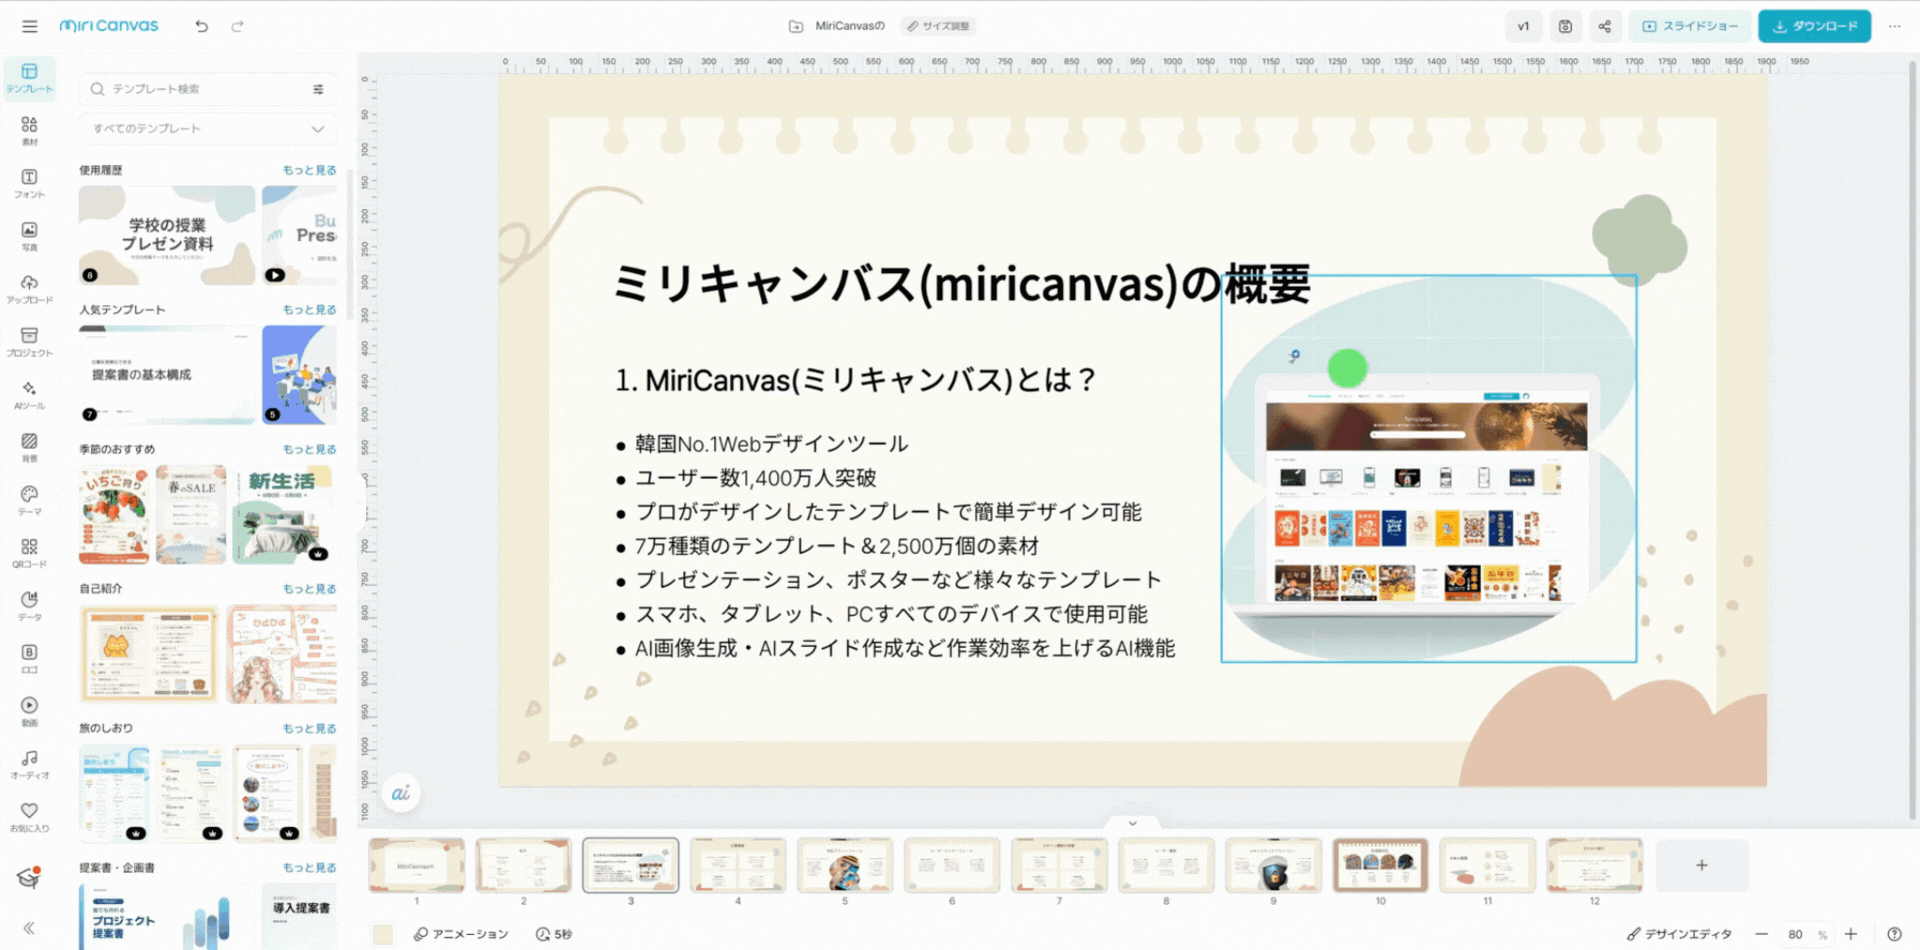The height and width of the screenshot is (950, 1920).
Task: Open the help question mark icon
Action: (1894, 934)
